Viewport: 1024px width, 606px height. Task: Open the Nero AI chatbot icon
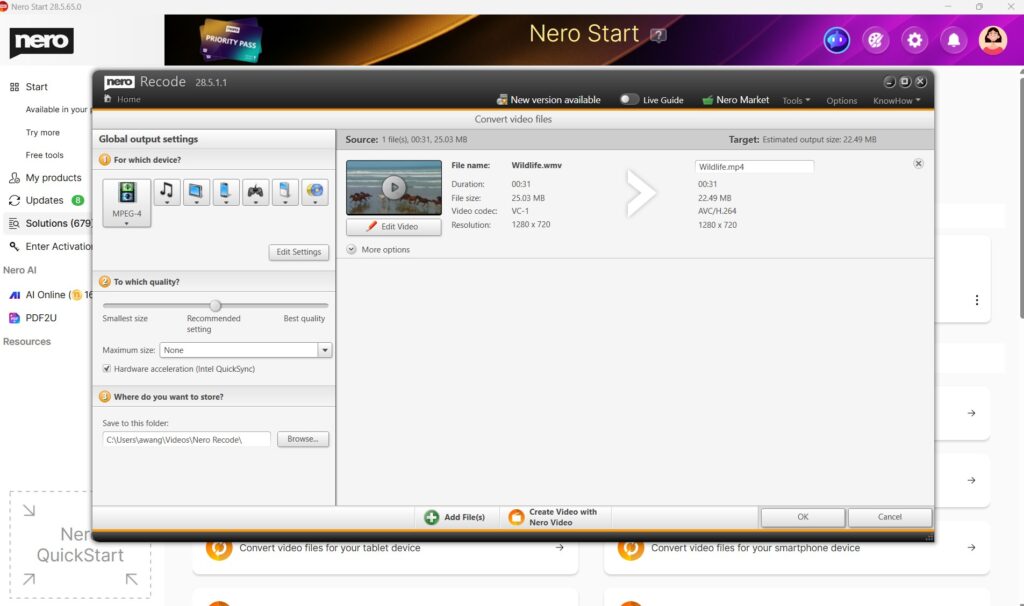click(x=836, y=40)
